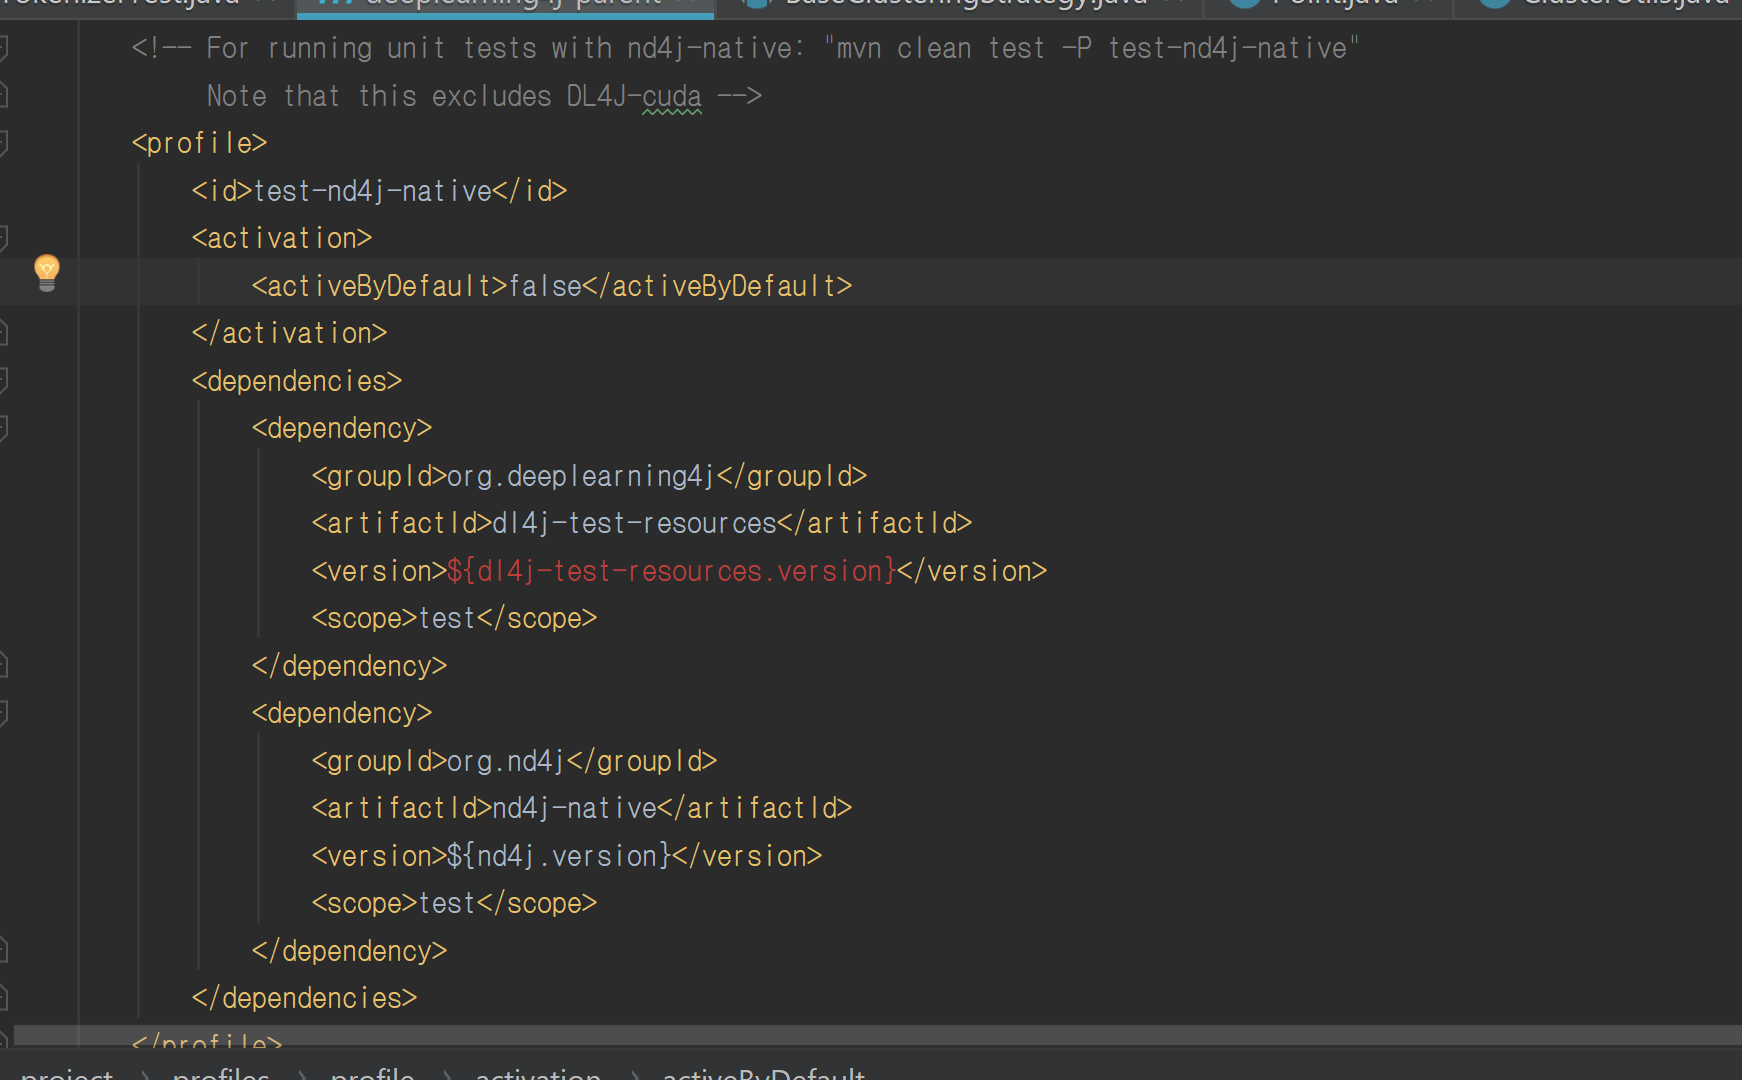Collapse the <profile> block fold marker
Screen dimensions: 1742x1080
(x=3, y=143)
